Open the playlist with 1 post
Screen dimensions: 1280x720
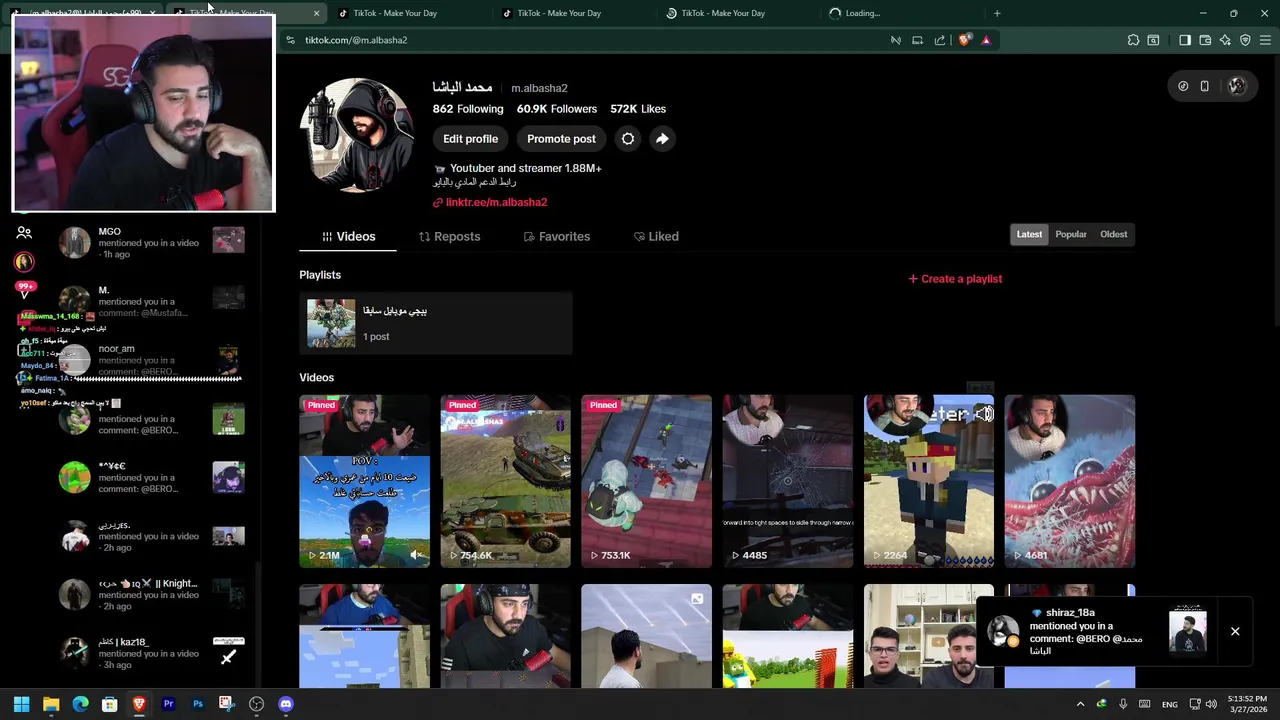(x=436, y=323)
